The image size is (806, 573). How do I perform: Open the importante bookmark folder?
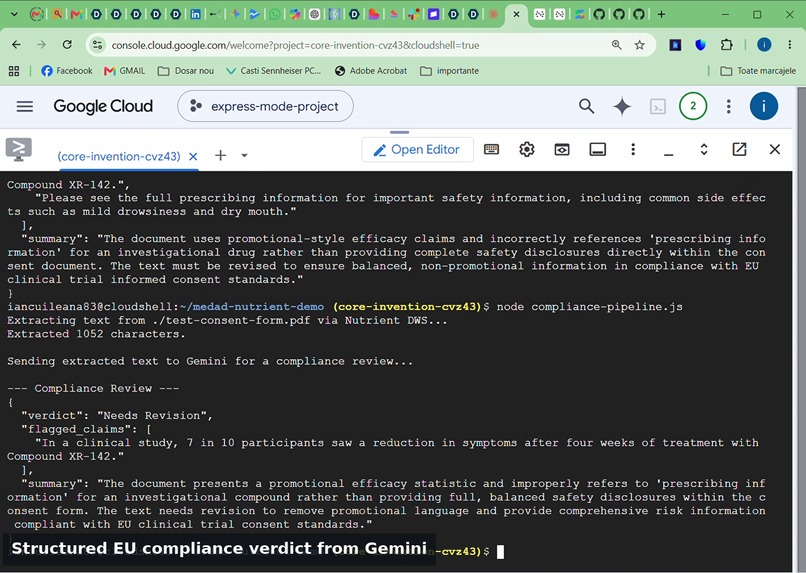point(450,71)
